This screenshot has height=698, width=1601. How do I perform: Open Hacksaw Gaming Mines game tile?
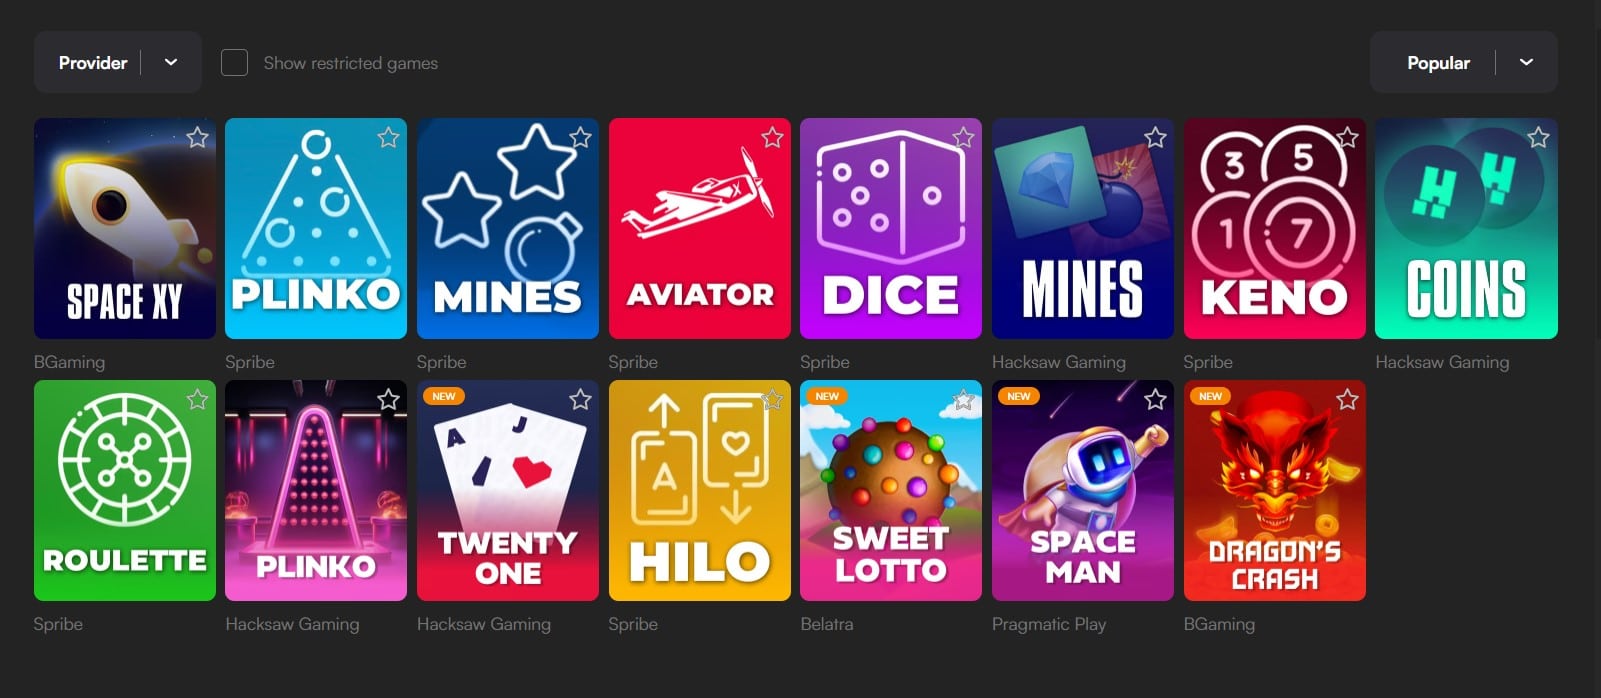point(1083,228)
